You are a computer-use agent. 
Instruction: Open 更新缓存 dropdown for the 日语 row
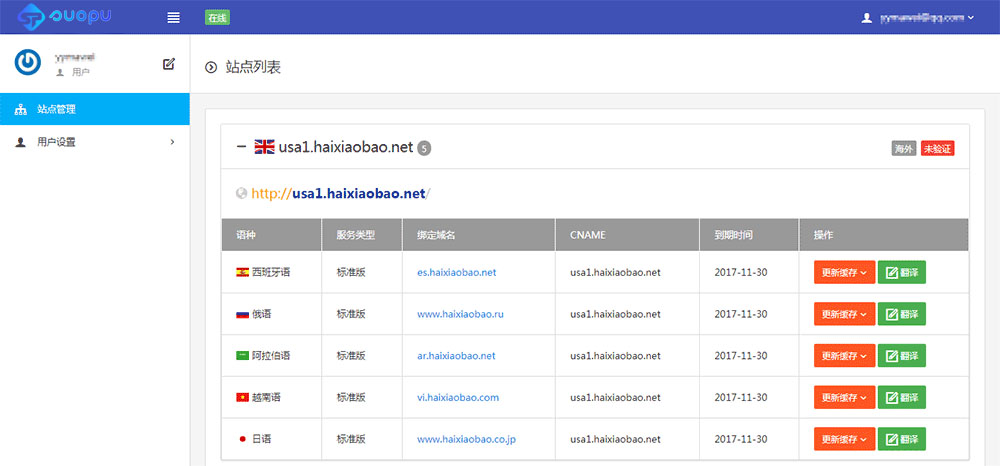pos(844,439)
